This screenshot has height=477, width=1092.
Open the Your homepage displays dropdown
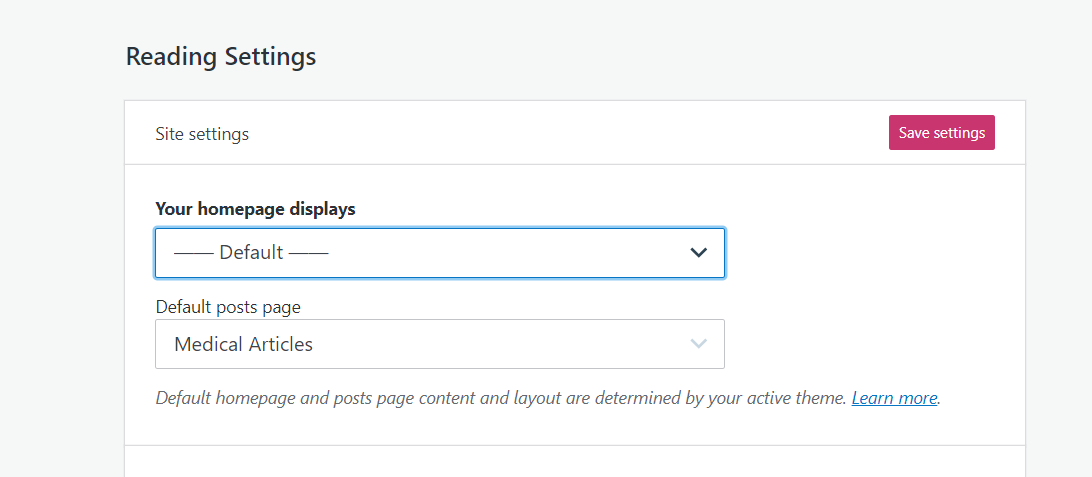click(439, 253)
